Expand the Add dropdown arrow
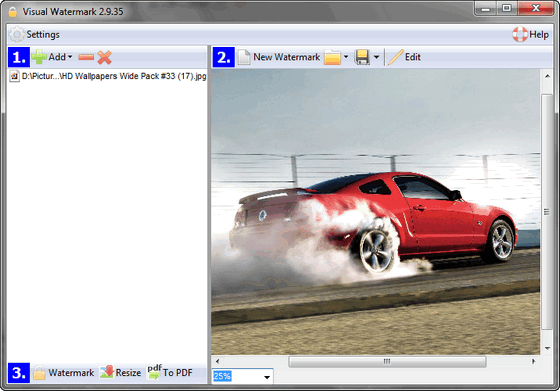560x391 pixels. pos(70,57)
